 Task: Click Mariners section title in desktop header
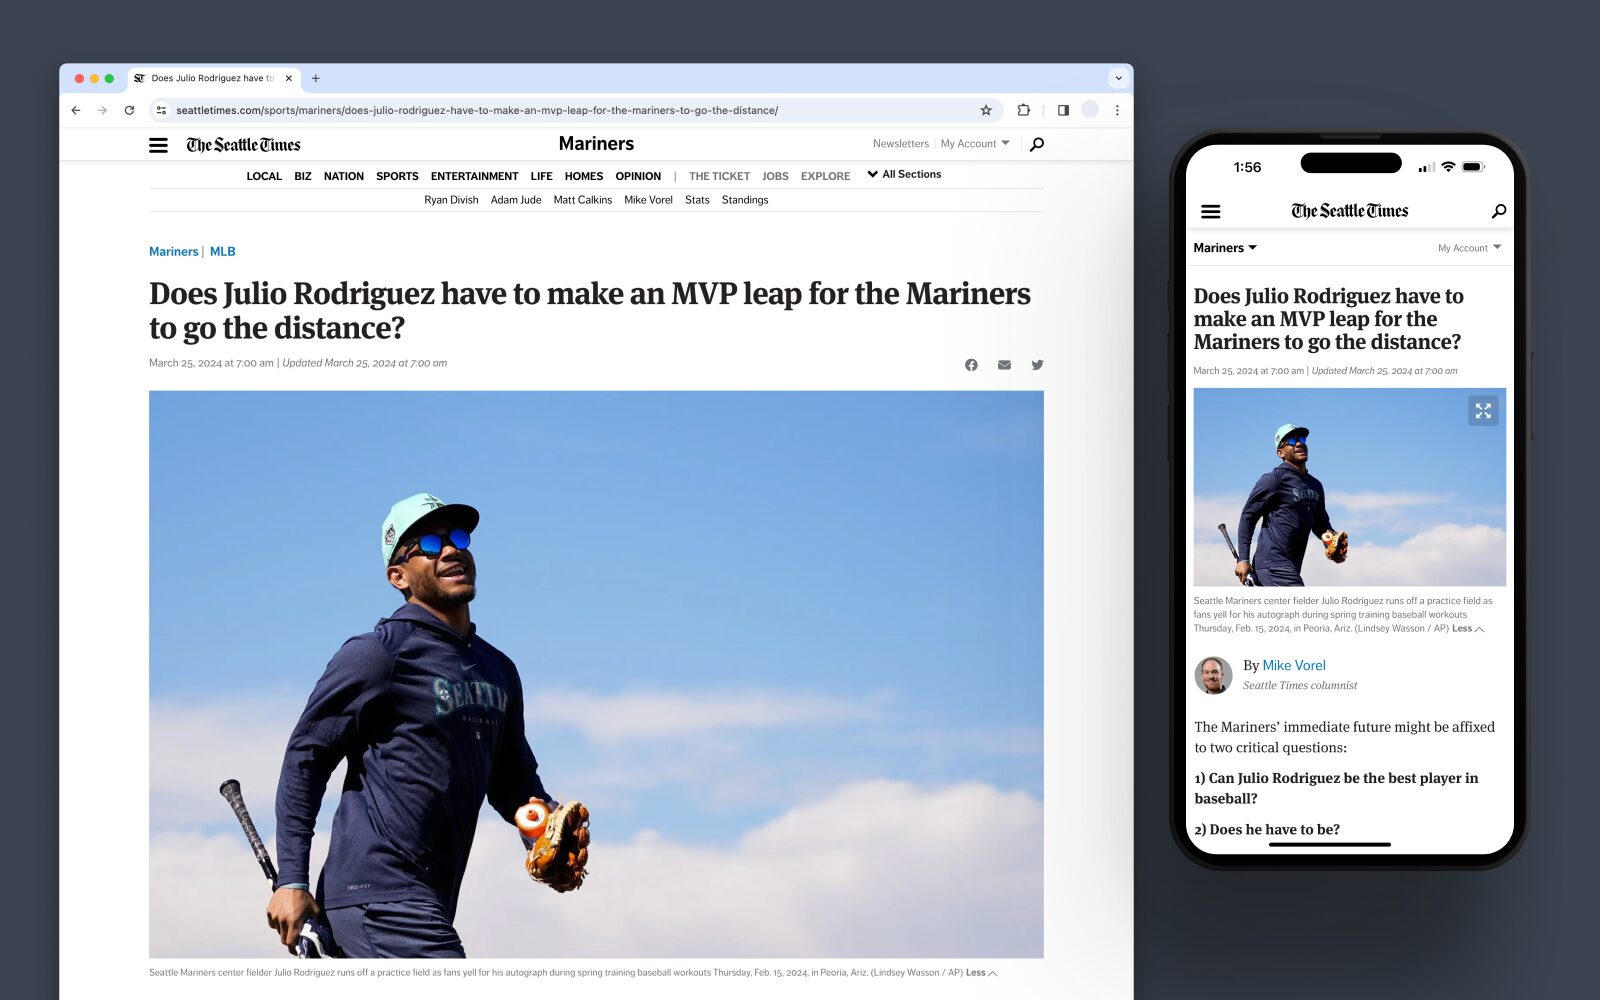pos(596,144)
